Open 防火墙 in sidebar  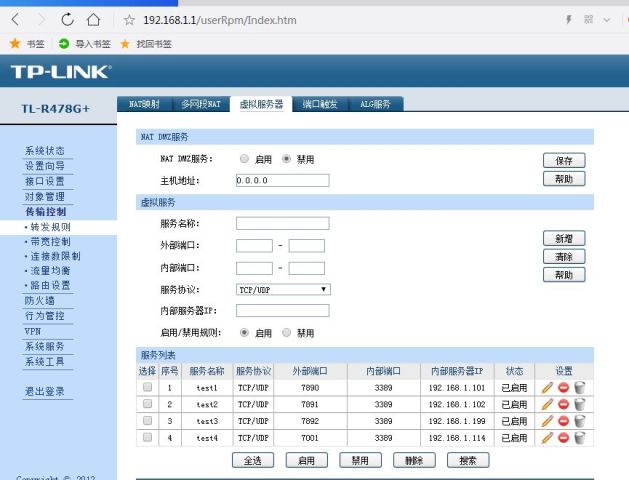coord(40,300)
